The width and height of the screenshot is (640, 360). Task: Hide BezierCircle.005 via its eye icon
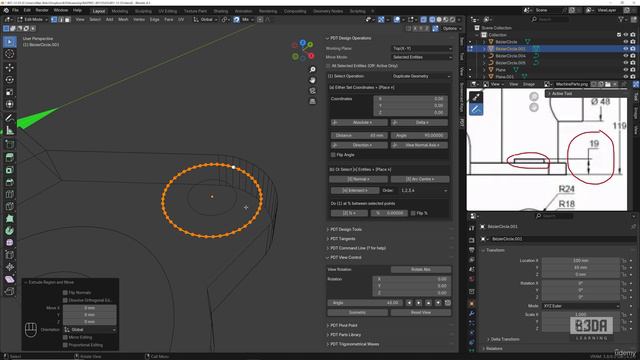pos(626,62)
